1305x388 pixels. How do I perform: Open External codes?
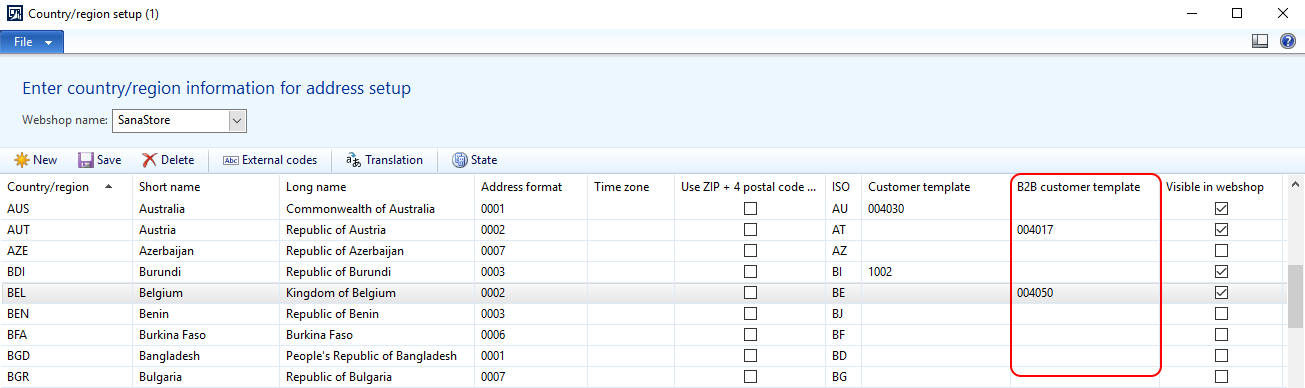point(270,160)
